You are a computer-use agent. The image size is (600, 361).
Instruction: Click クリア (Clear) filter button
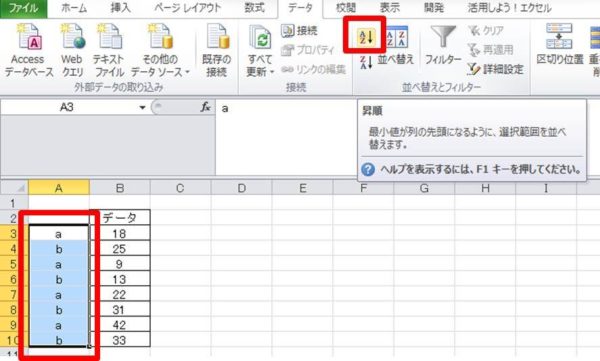[486, 30]
